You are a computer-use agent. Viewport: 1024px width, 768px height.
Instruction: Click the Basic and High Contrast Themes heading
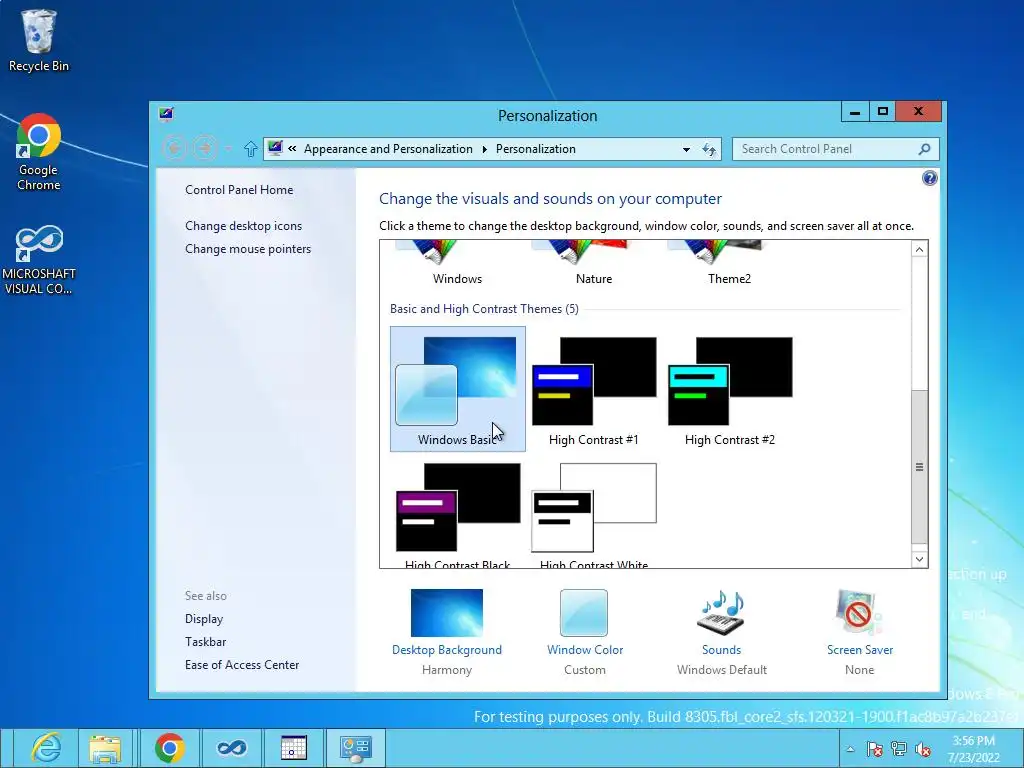pos(484,309)
